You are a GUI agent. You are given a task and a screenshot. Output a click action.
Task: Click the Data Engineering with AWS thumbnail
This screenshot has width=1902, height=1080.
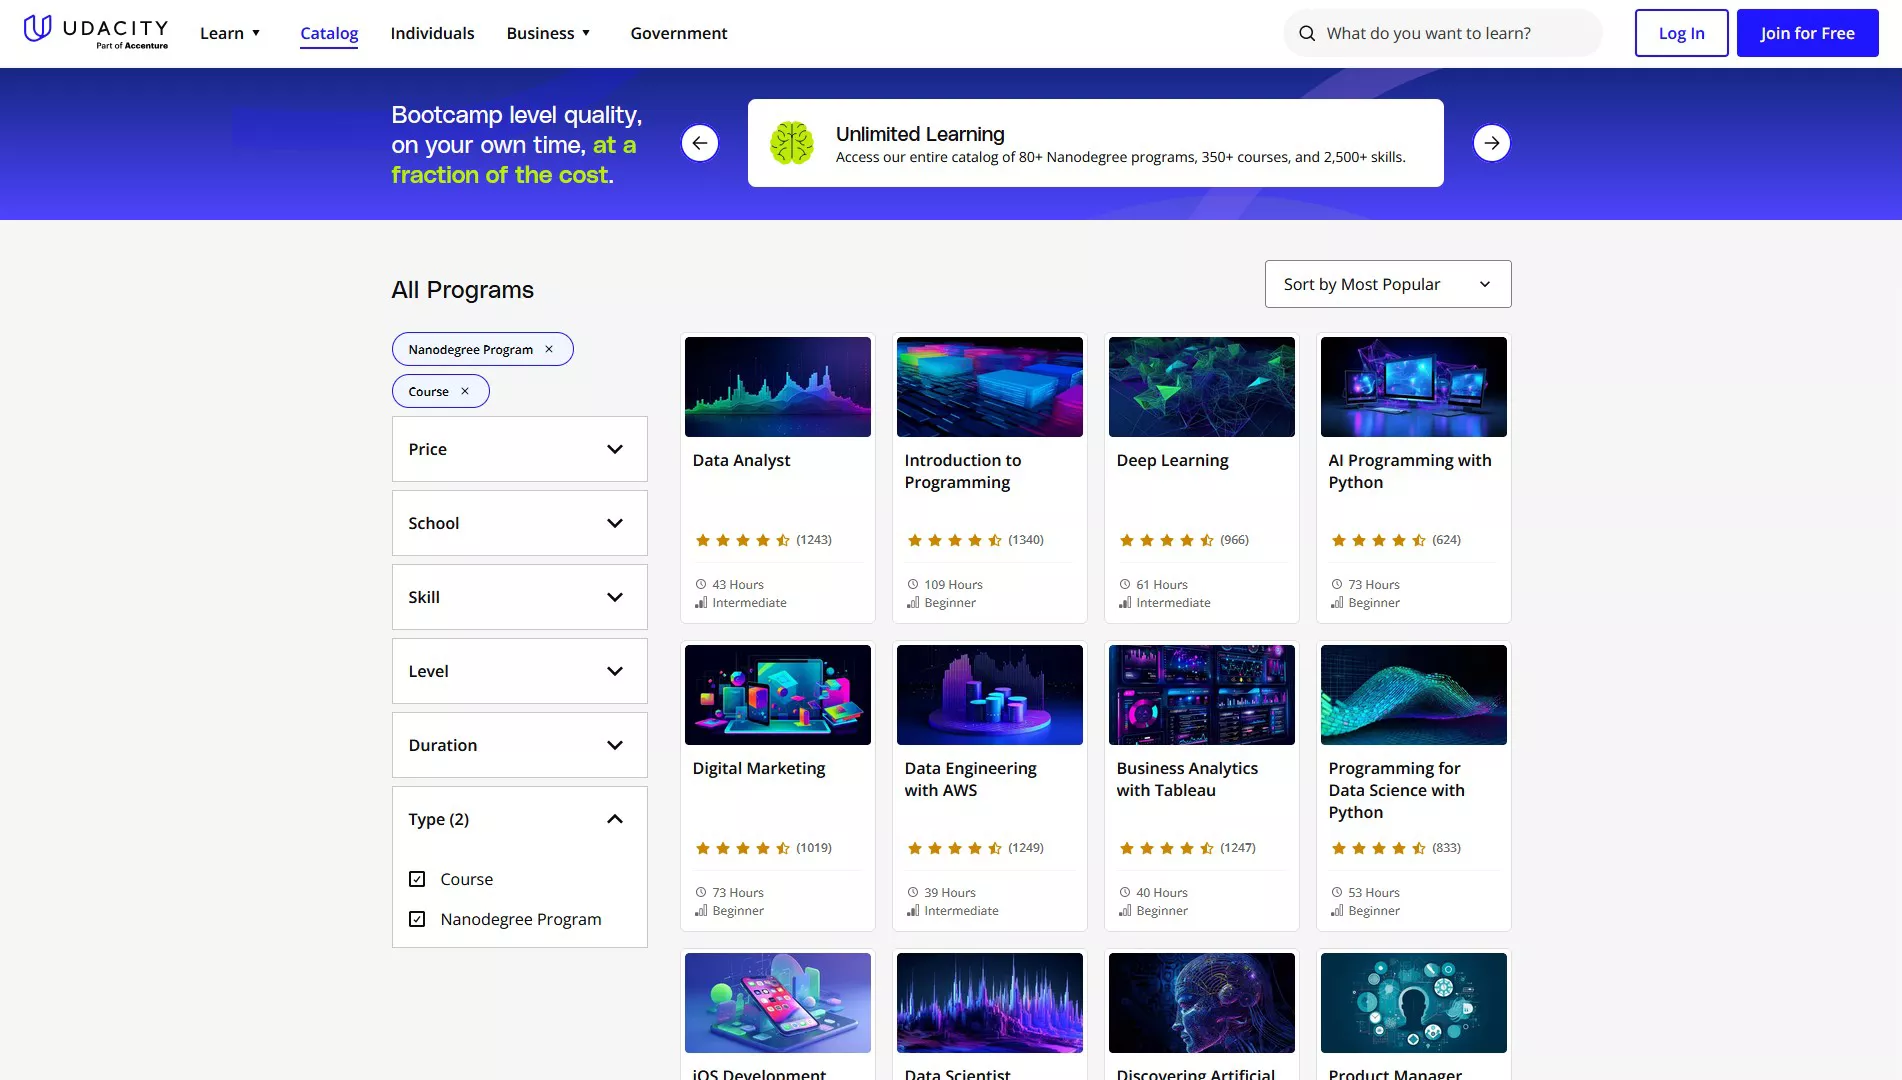point(989,694)
